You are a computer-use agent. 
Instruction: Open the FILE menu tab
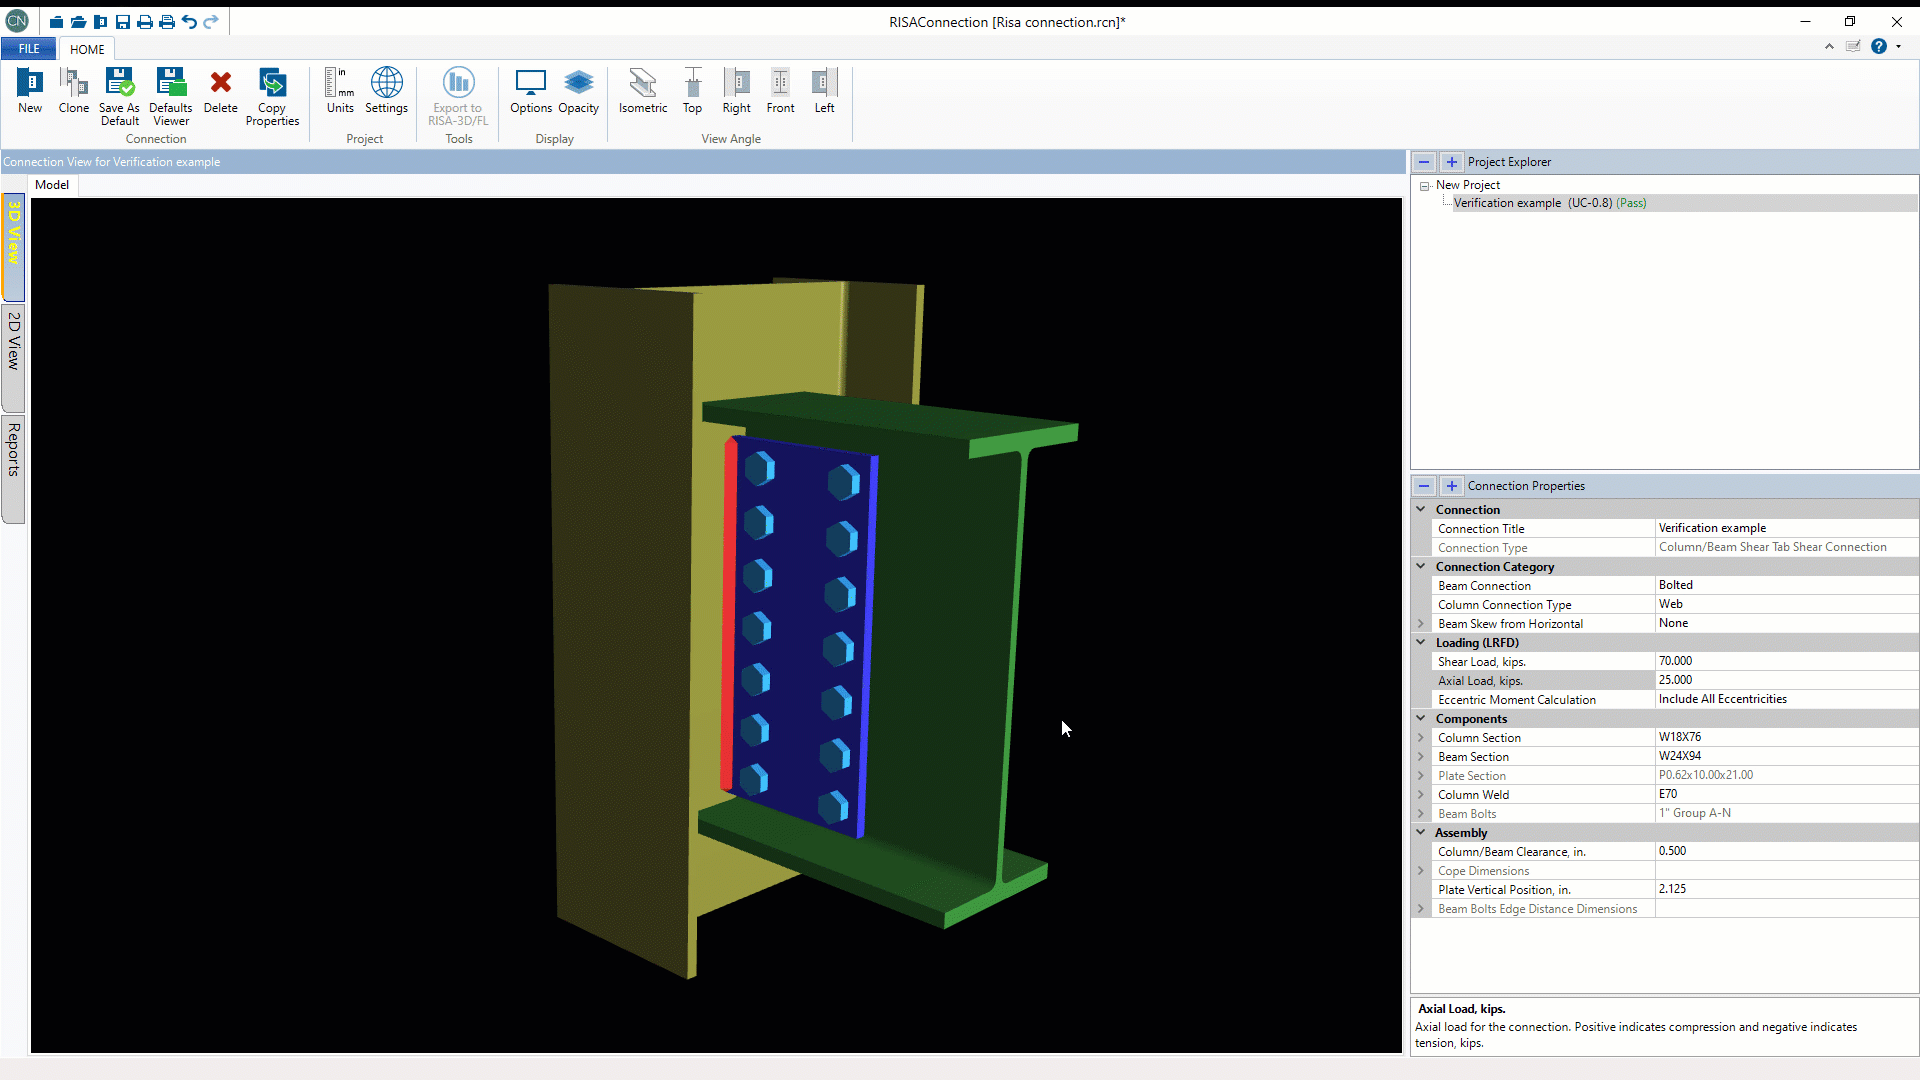[x=29, y=49]
